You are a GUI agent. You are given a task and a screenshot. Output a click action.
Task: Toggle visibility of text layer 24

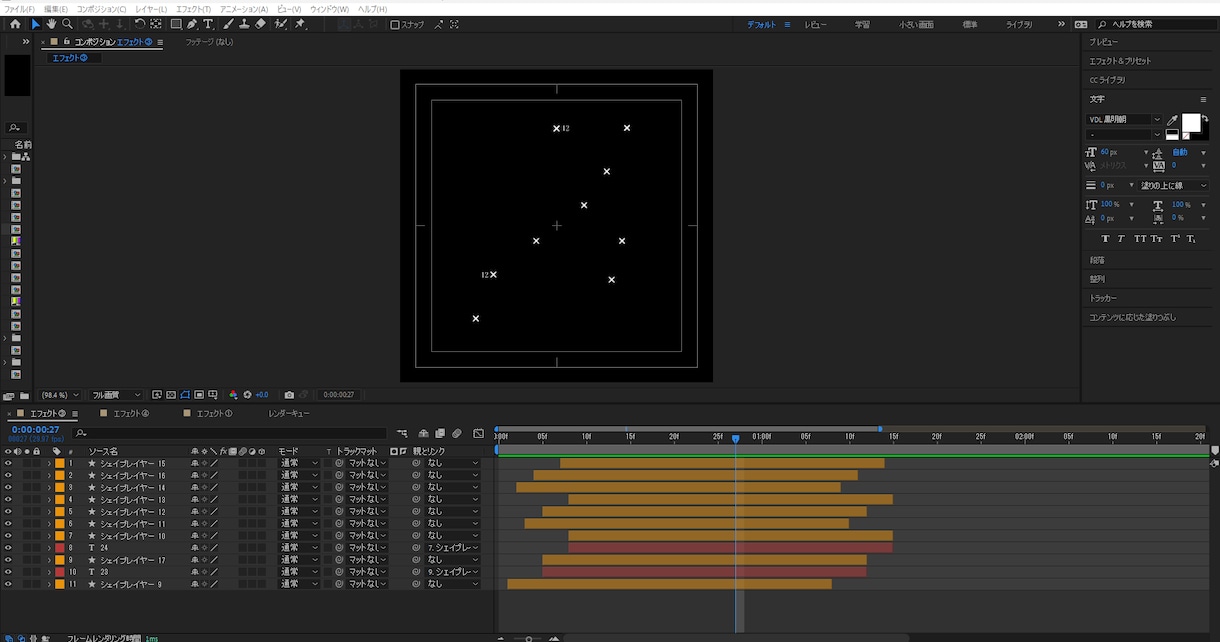point(8,548)
